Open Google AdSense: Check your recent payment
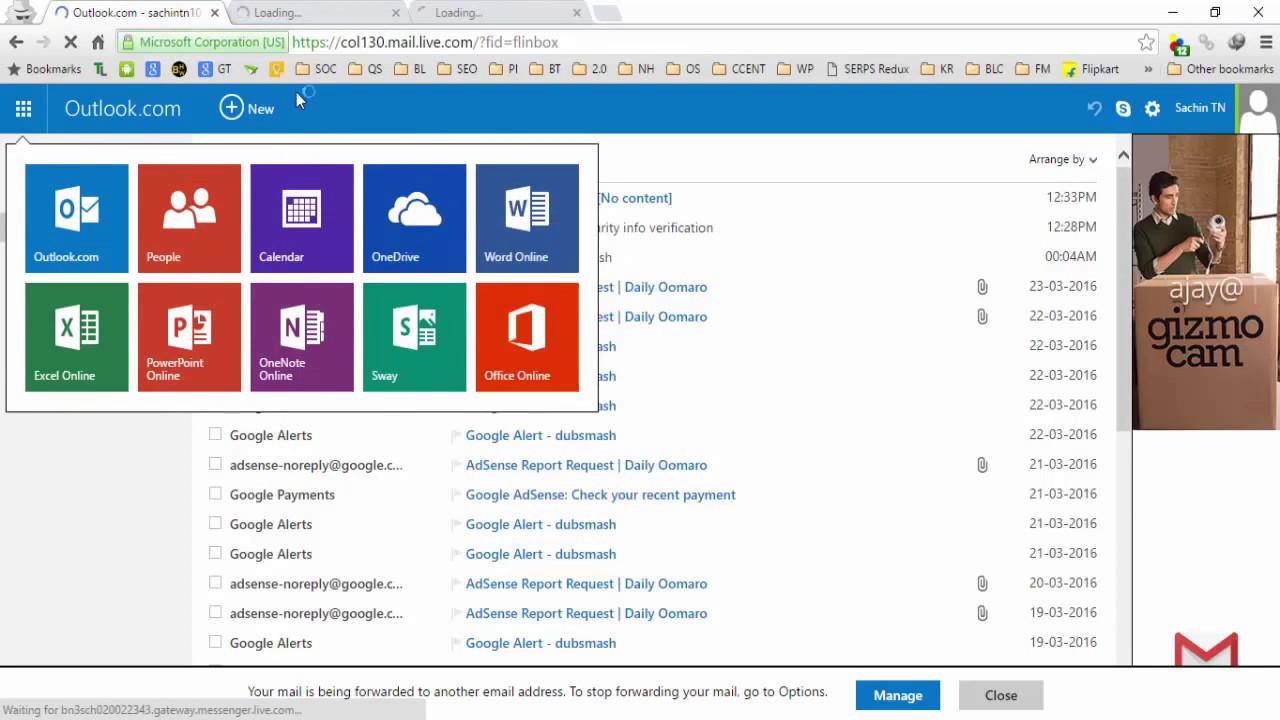Viewport: 1280px width, 720px height. tap(600, 495)
